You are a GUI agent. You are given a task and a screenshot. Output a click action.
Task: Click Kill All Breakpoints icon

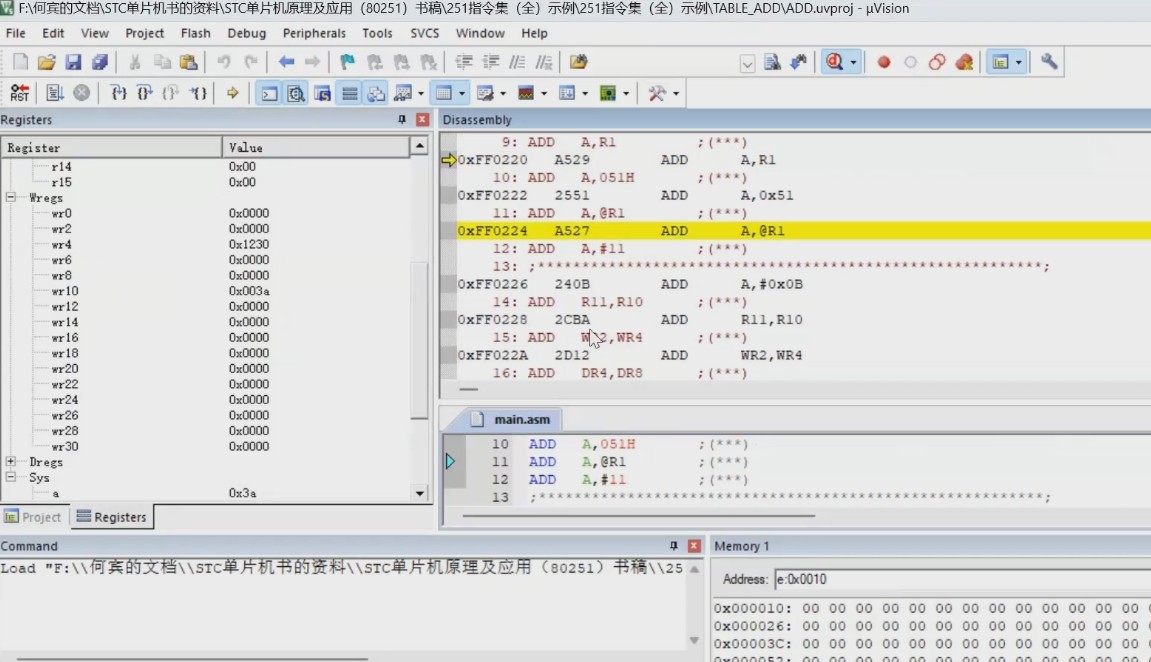point(964,62)
